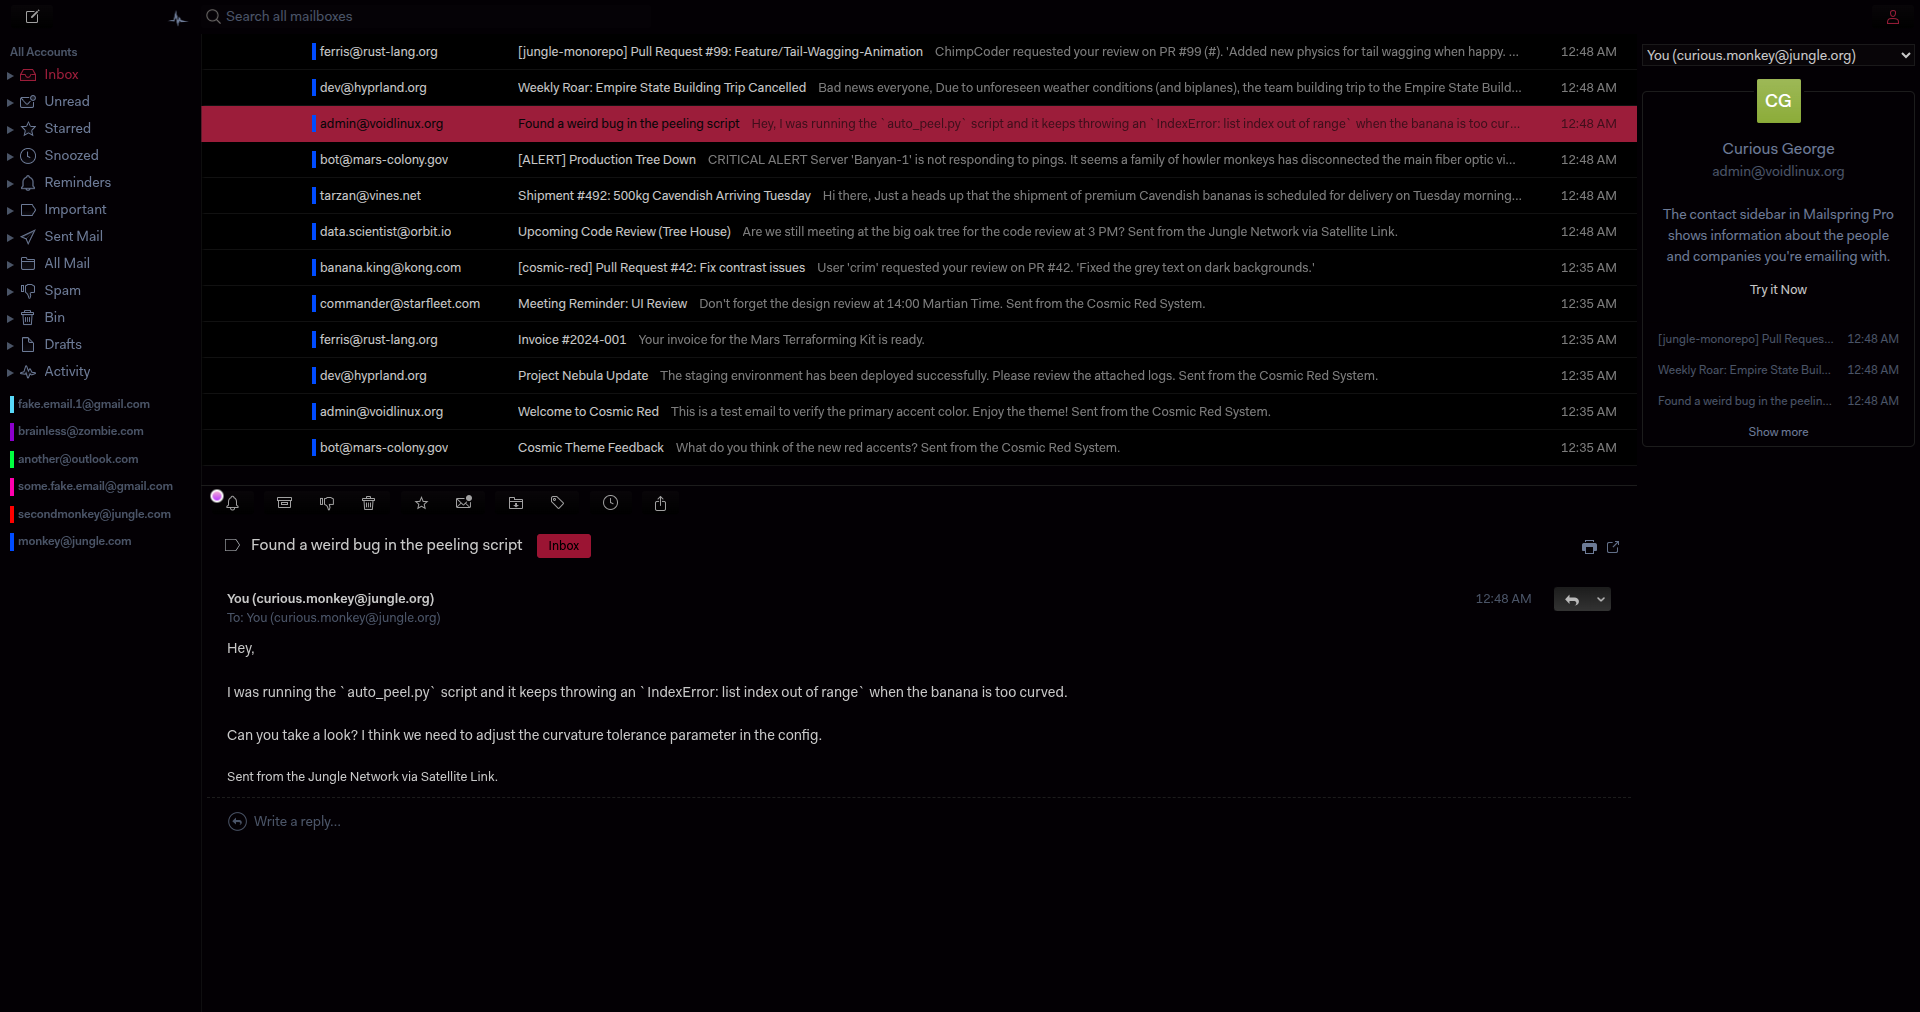Compose a new message

[x=32, y=16]
